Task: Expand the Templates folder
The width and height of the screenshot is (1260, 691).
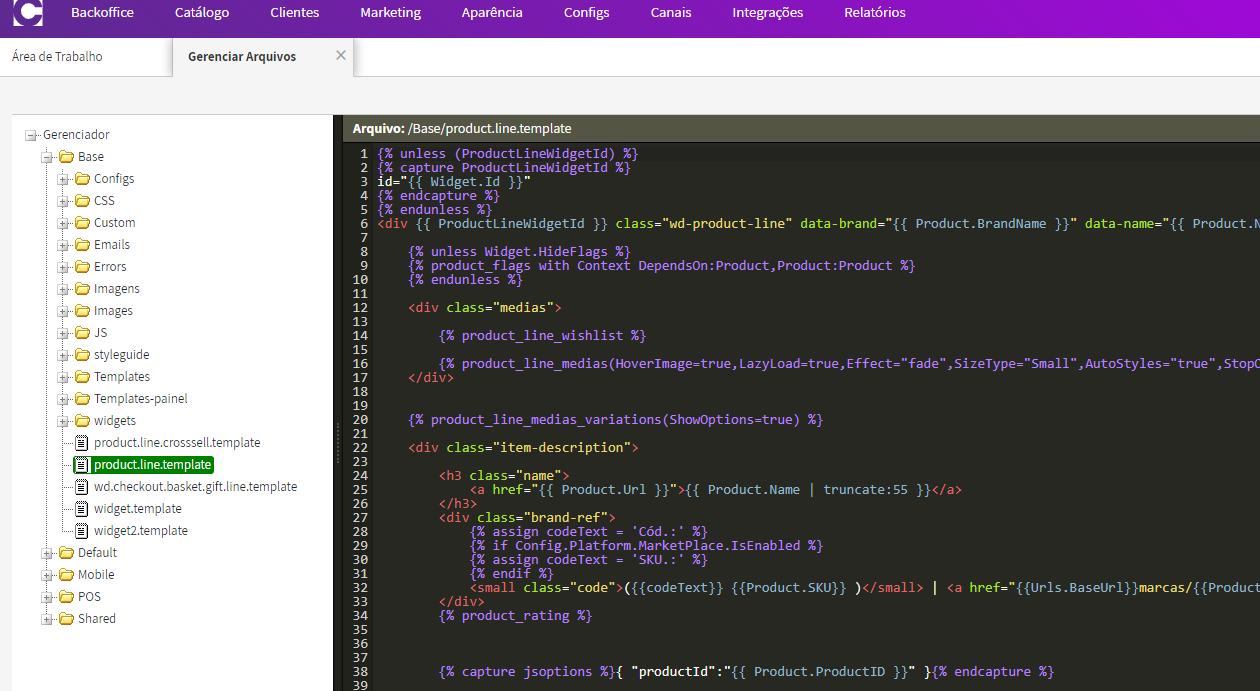Action: (63, 377)
